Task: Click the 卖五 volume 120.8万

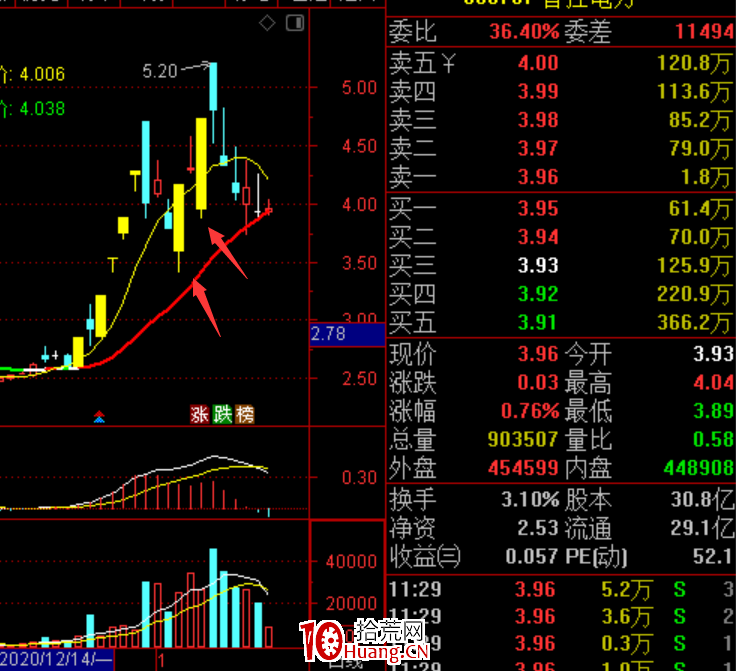Action: coord(695,63)
